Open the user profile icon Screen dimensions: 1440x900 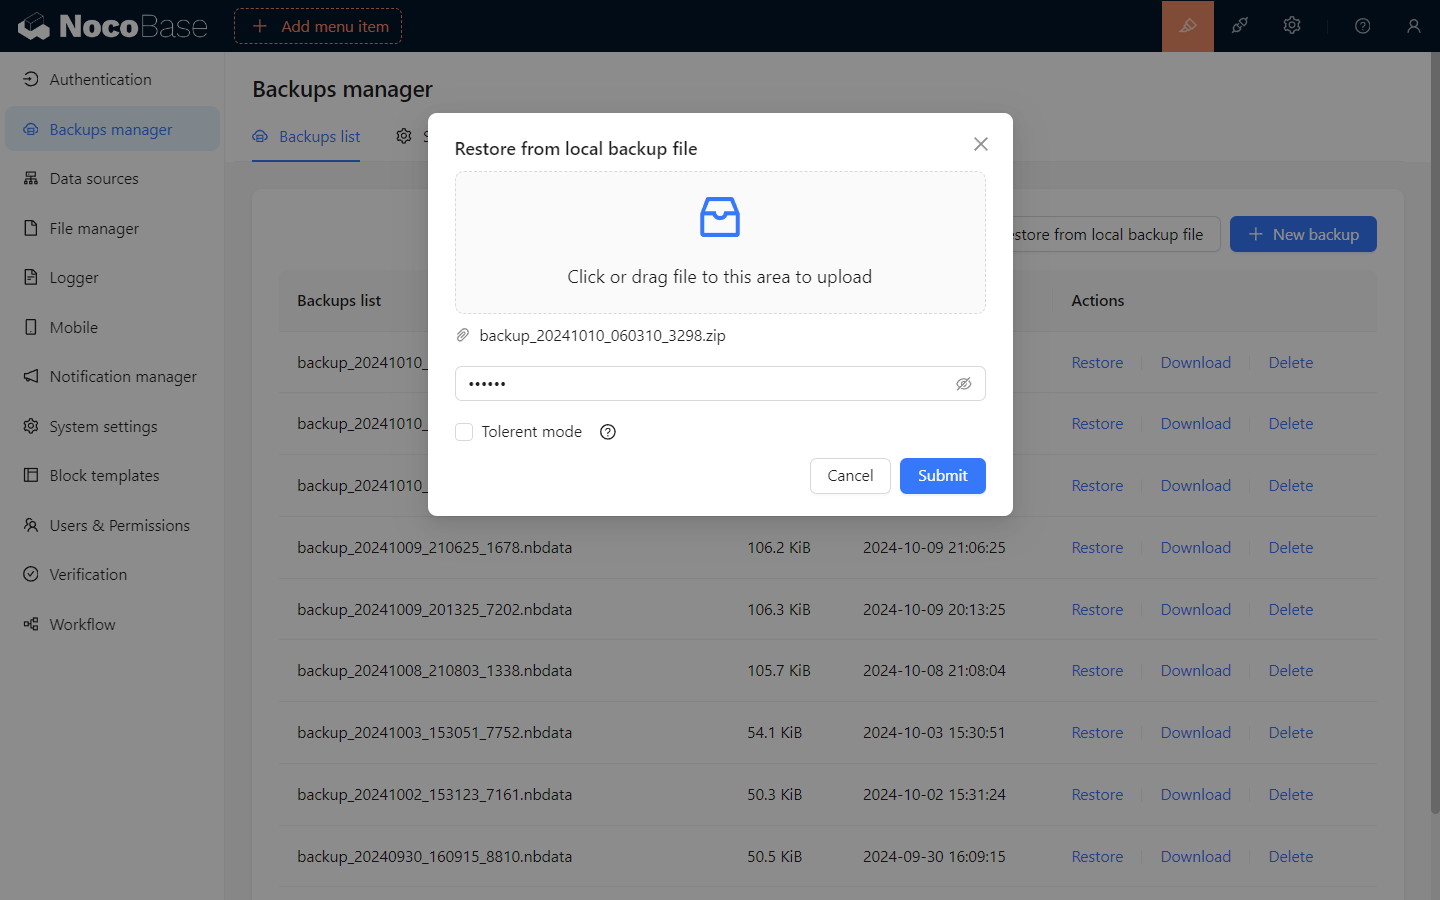coord(1413,26)
